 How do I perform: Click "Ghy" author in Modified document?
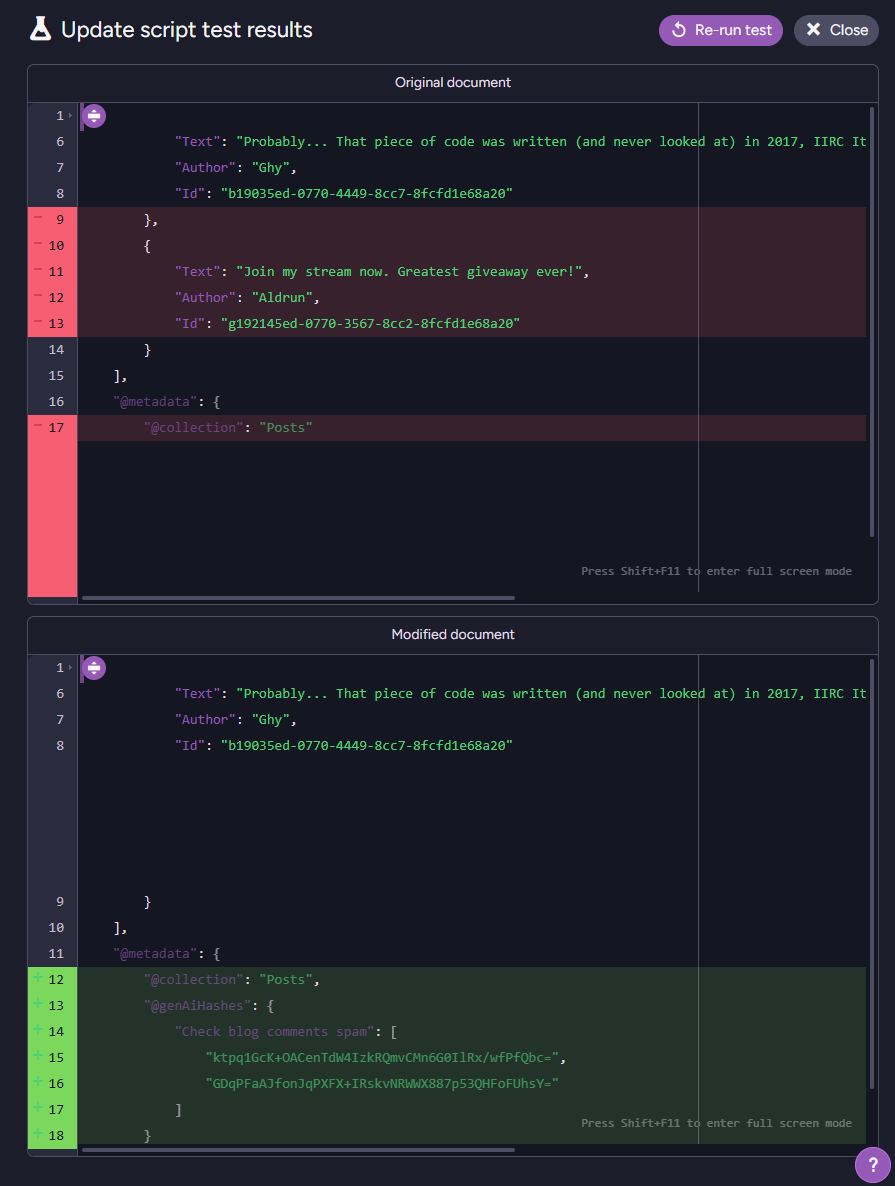270,720
